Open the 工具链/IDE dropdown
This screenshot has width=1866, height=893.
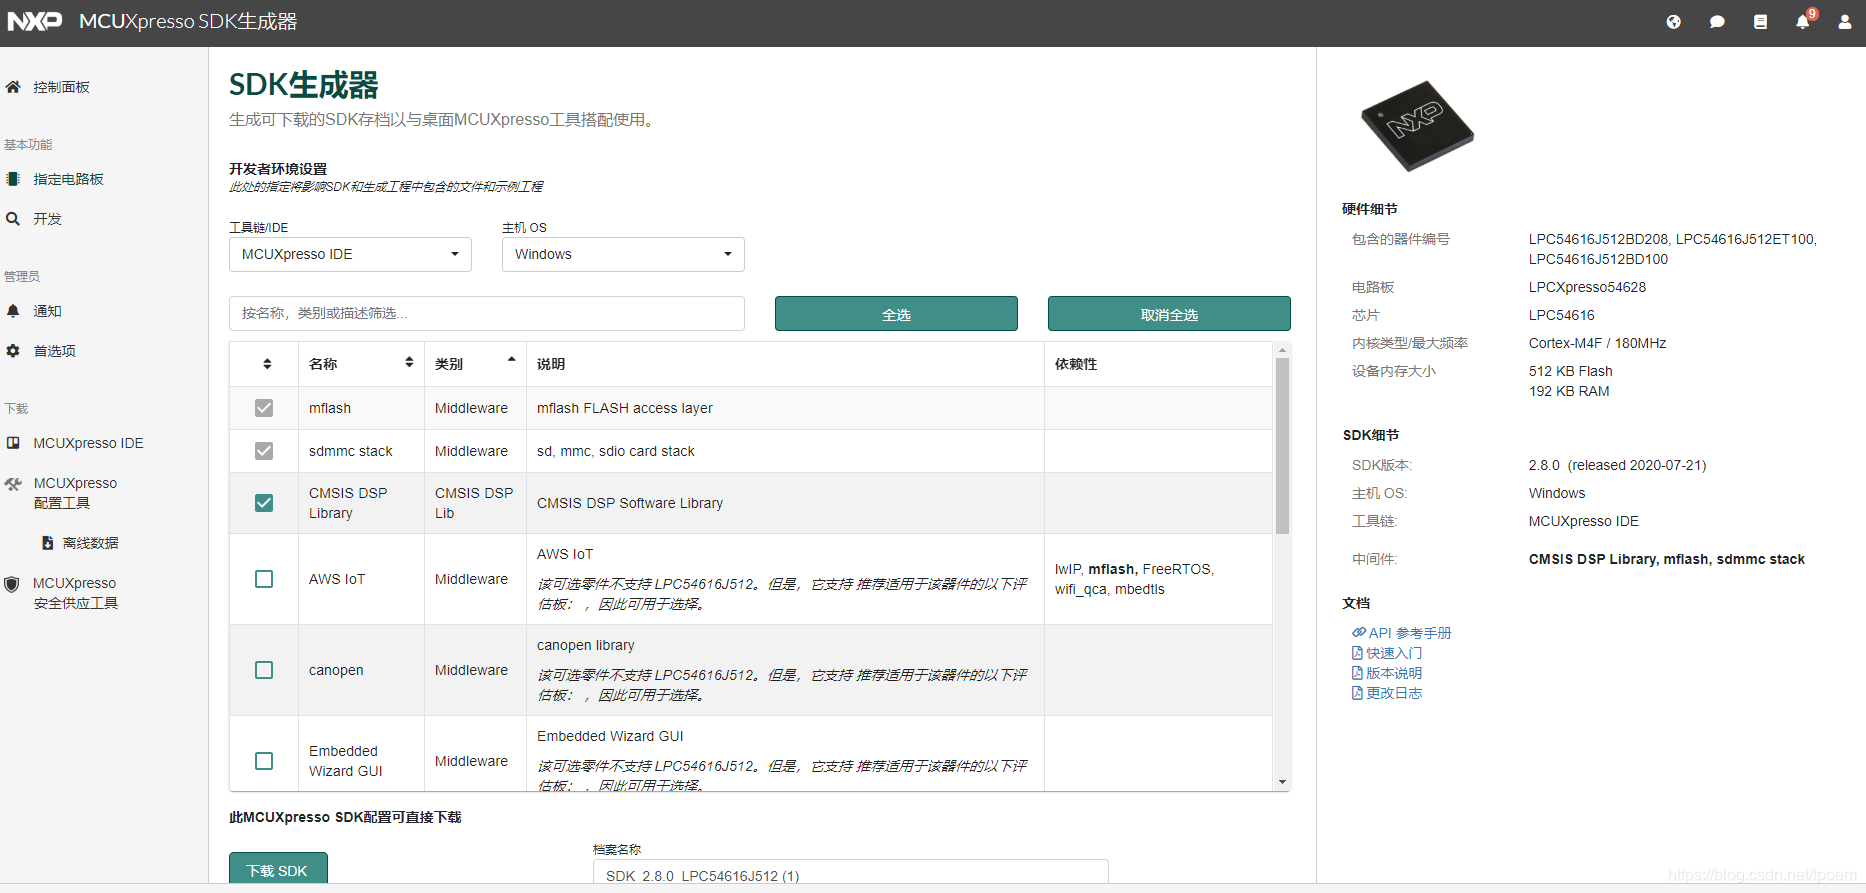point(350,254)
